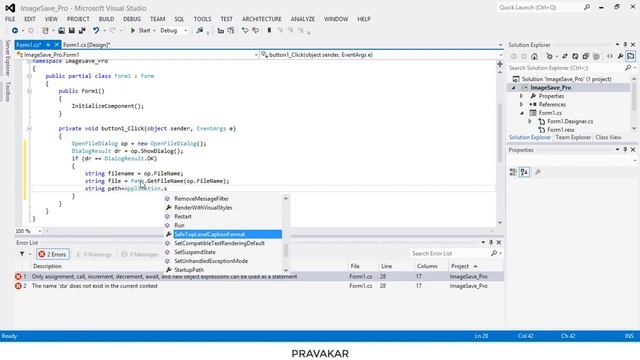
Task: Click the comment out lines toolbar icon
Action: click(244, 31)
